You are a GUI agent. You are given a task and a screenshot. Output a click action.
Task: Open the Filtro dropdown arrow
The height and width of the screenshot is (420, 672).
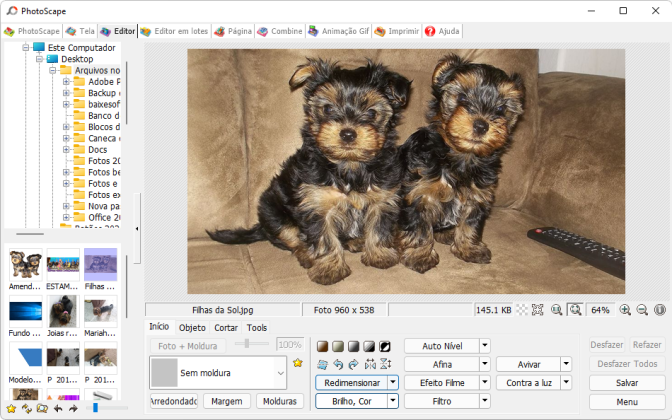pos(485,401)
